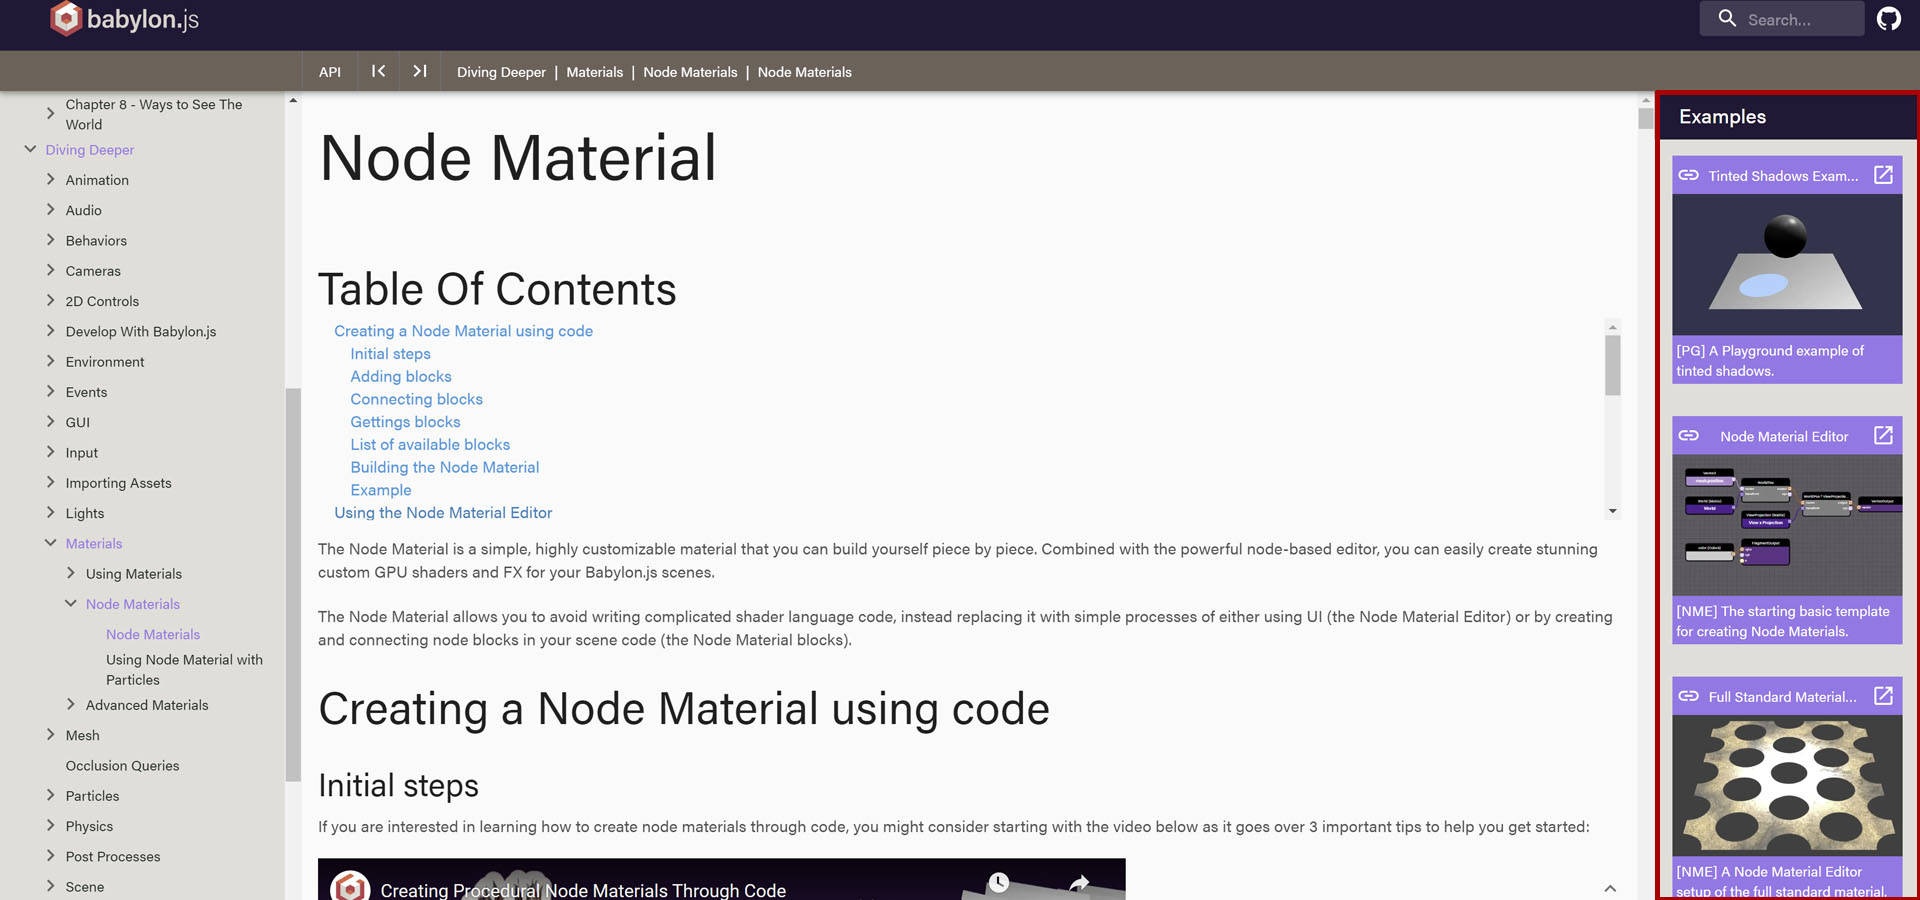Click last Node Materials breadcrumb
1920x900 pixels.
point(805,72)
